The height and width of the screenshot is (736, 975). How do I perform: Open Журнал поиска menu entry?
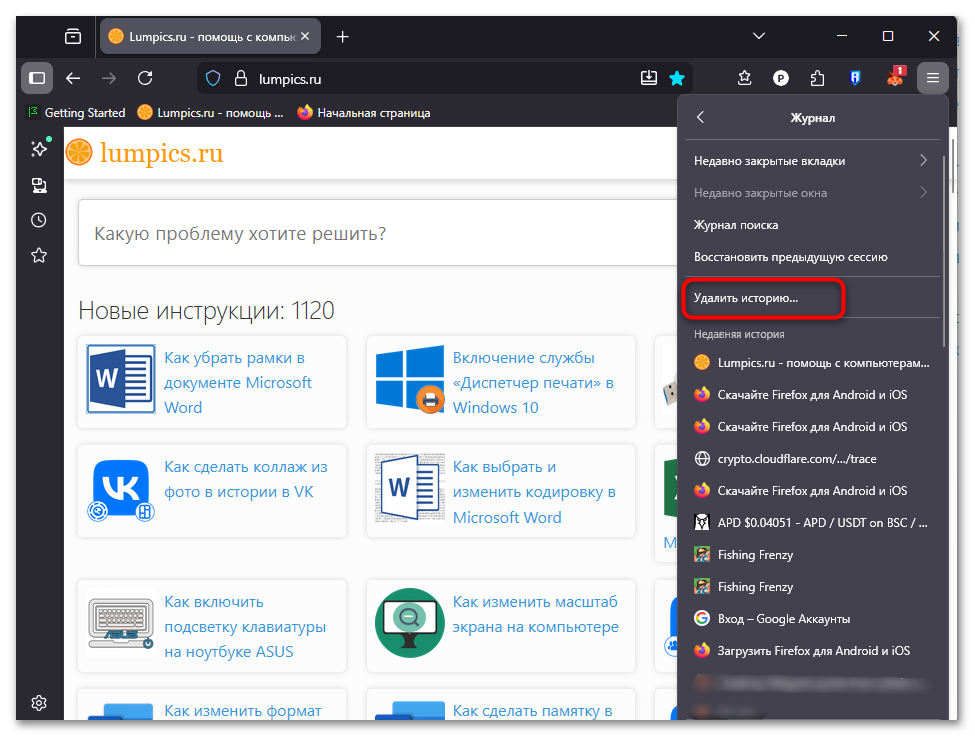(812, 225)
